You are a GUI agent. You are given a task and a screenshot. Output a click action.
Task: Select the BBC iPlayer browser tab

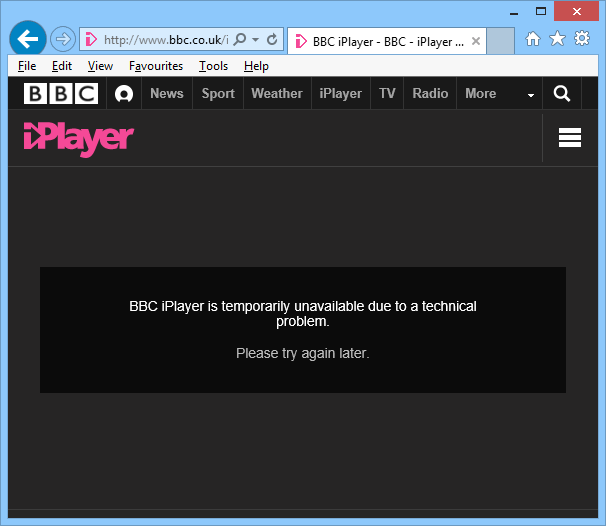pyautogui.click(x=386, y=41)
